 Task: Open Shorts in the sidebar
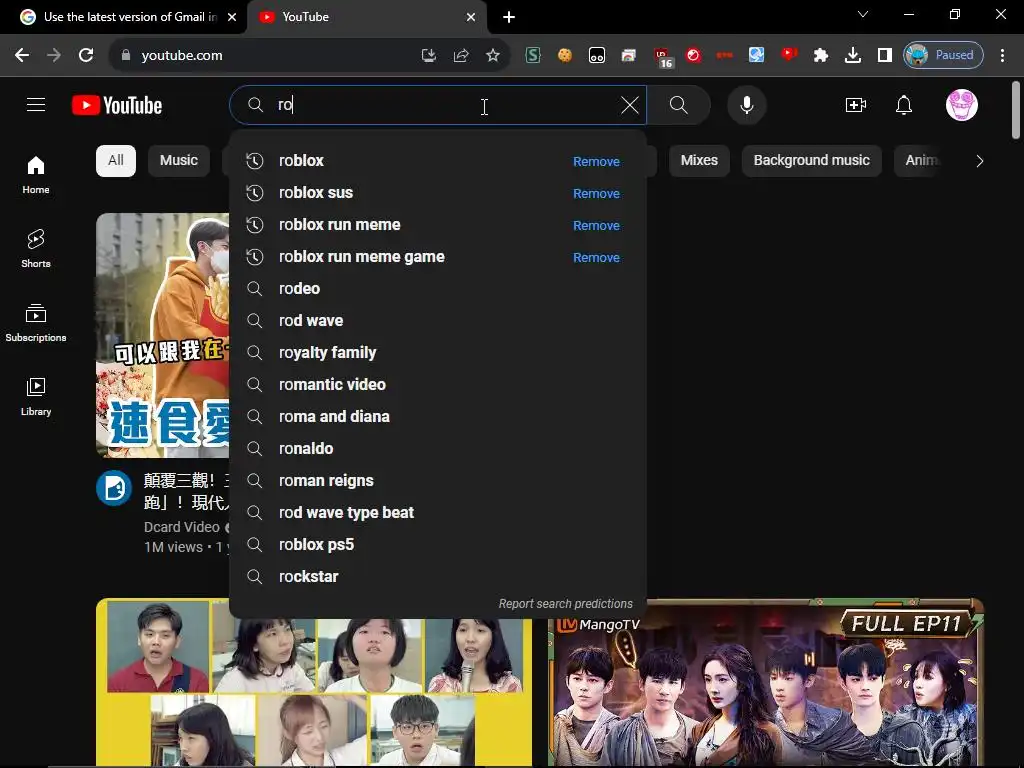coord(36,249)
